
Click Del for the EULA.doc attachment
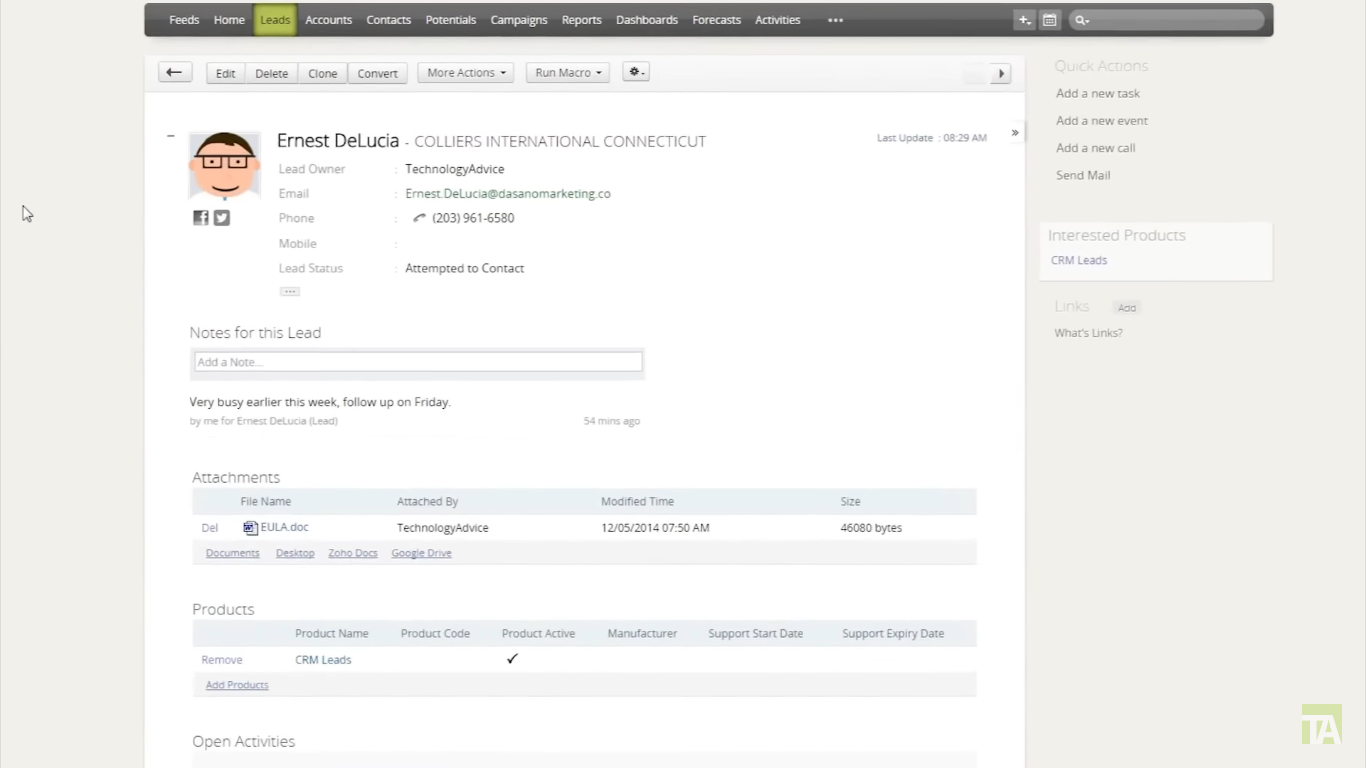(210, 528)
